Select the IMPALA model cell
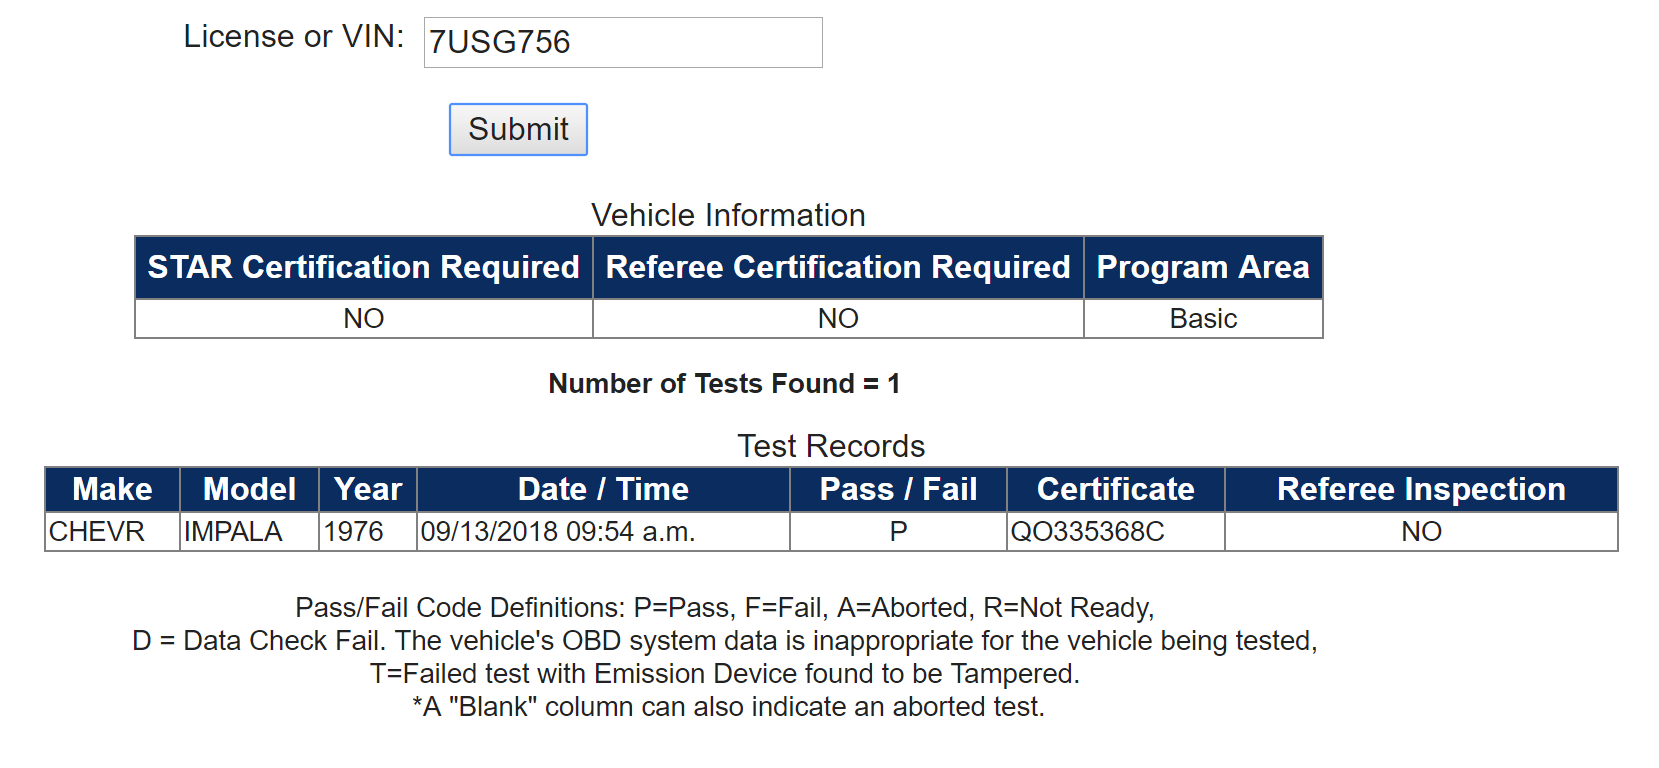This screenshot has height=768, width=1659. tap(249, 531)
